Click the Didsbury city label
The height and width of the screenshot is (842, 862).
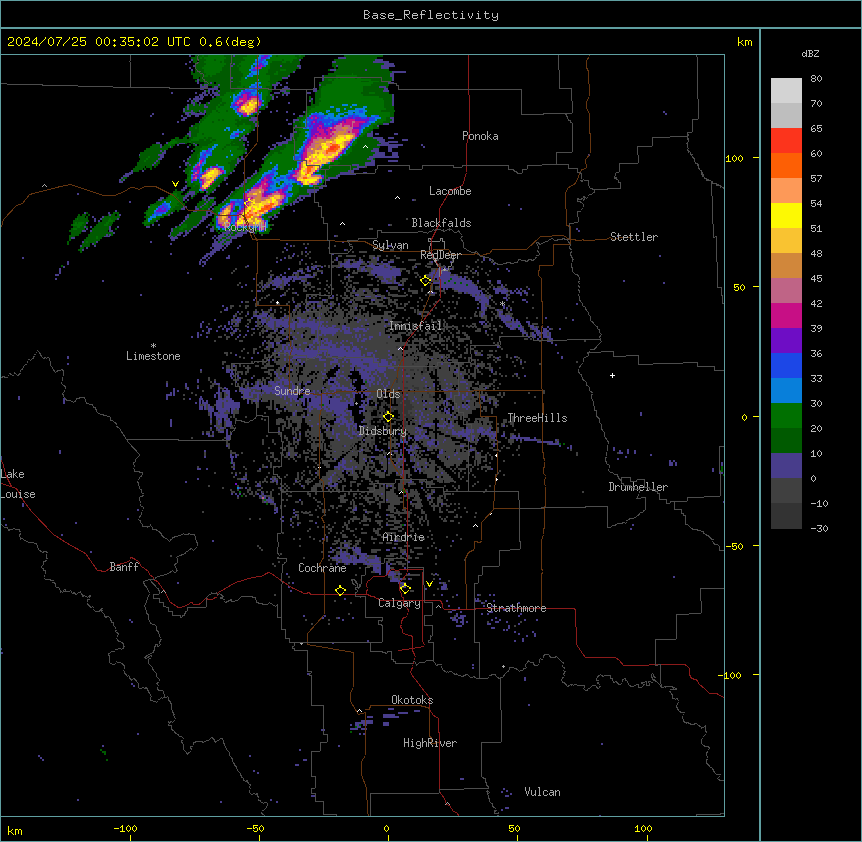[x=382, y=431]
